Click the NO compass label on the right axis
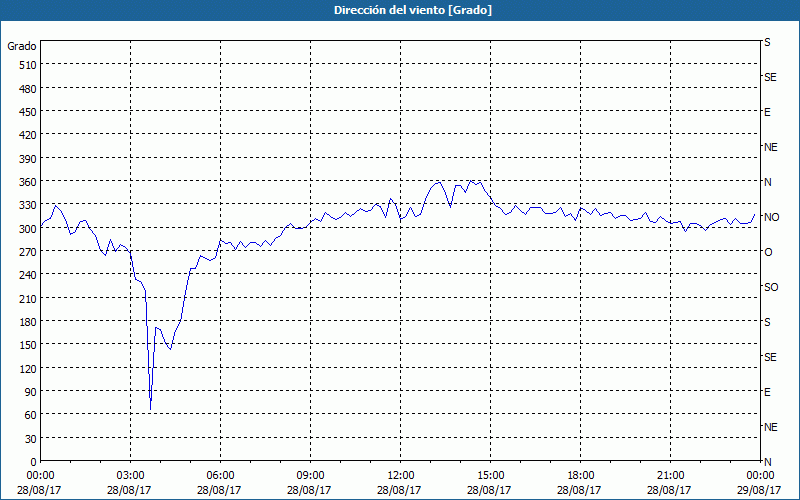The image size is (800, 500). (x=771, y=217)
